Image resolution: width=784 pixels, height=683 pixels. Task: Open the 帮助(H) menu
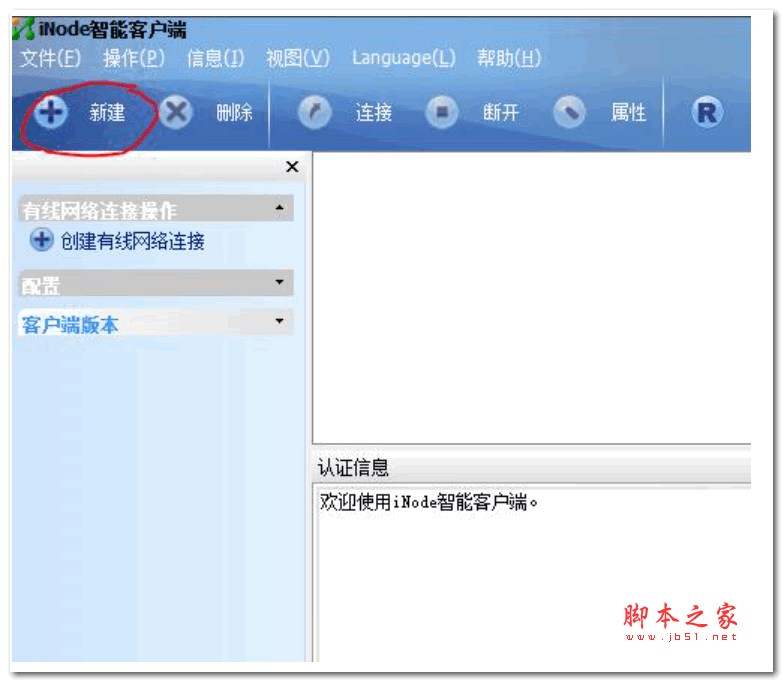coord(509,58)
